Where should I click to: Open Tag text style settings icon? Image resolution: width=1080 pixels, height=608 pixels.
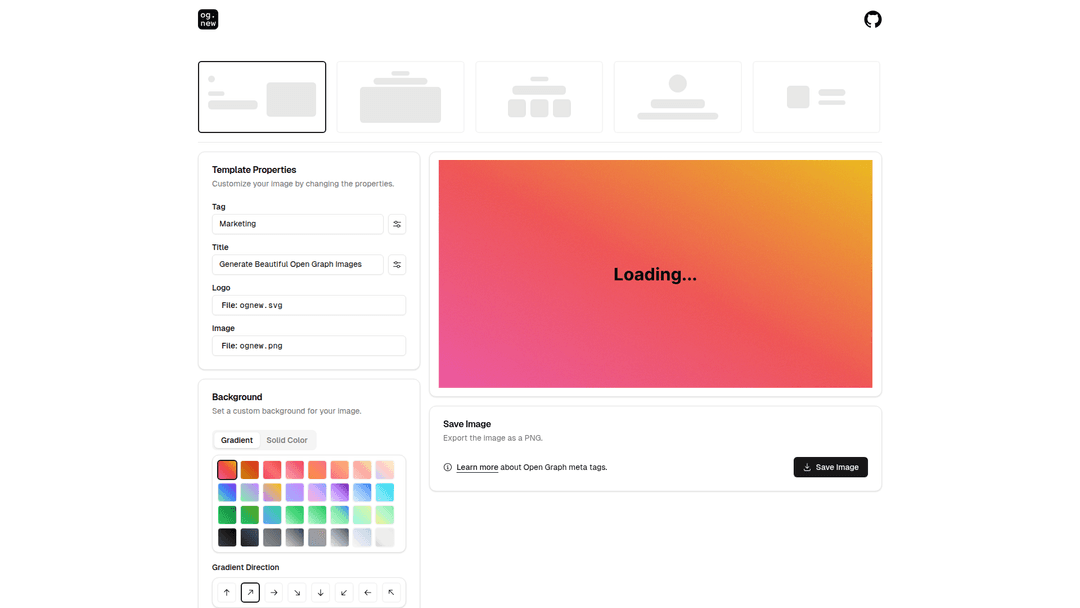click(x=397, y=224)
